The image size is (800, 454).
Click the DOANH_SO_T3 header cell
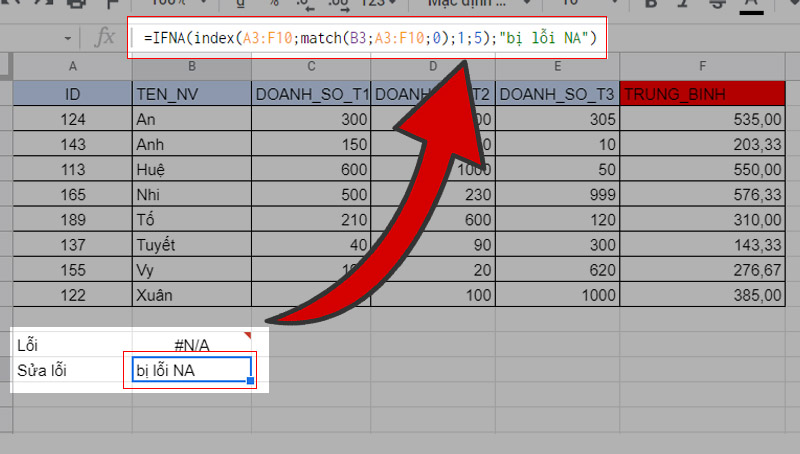pyautogui.click(x=556, y=94)
